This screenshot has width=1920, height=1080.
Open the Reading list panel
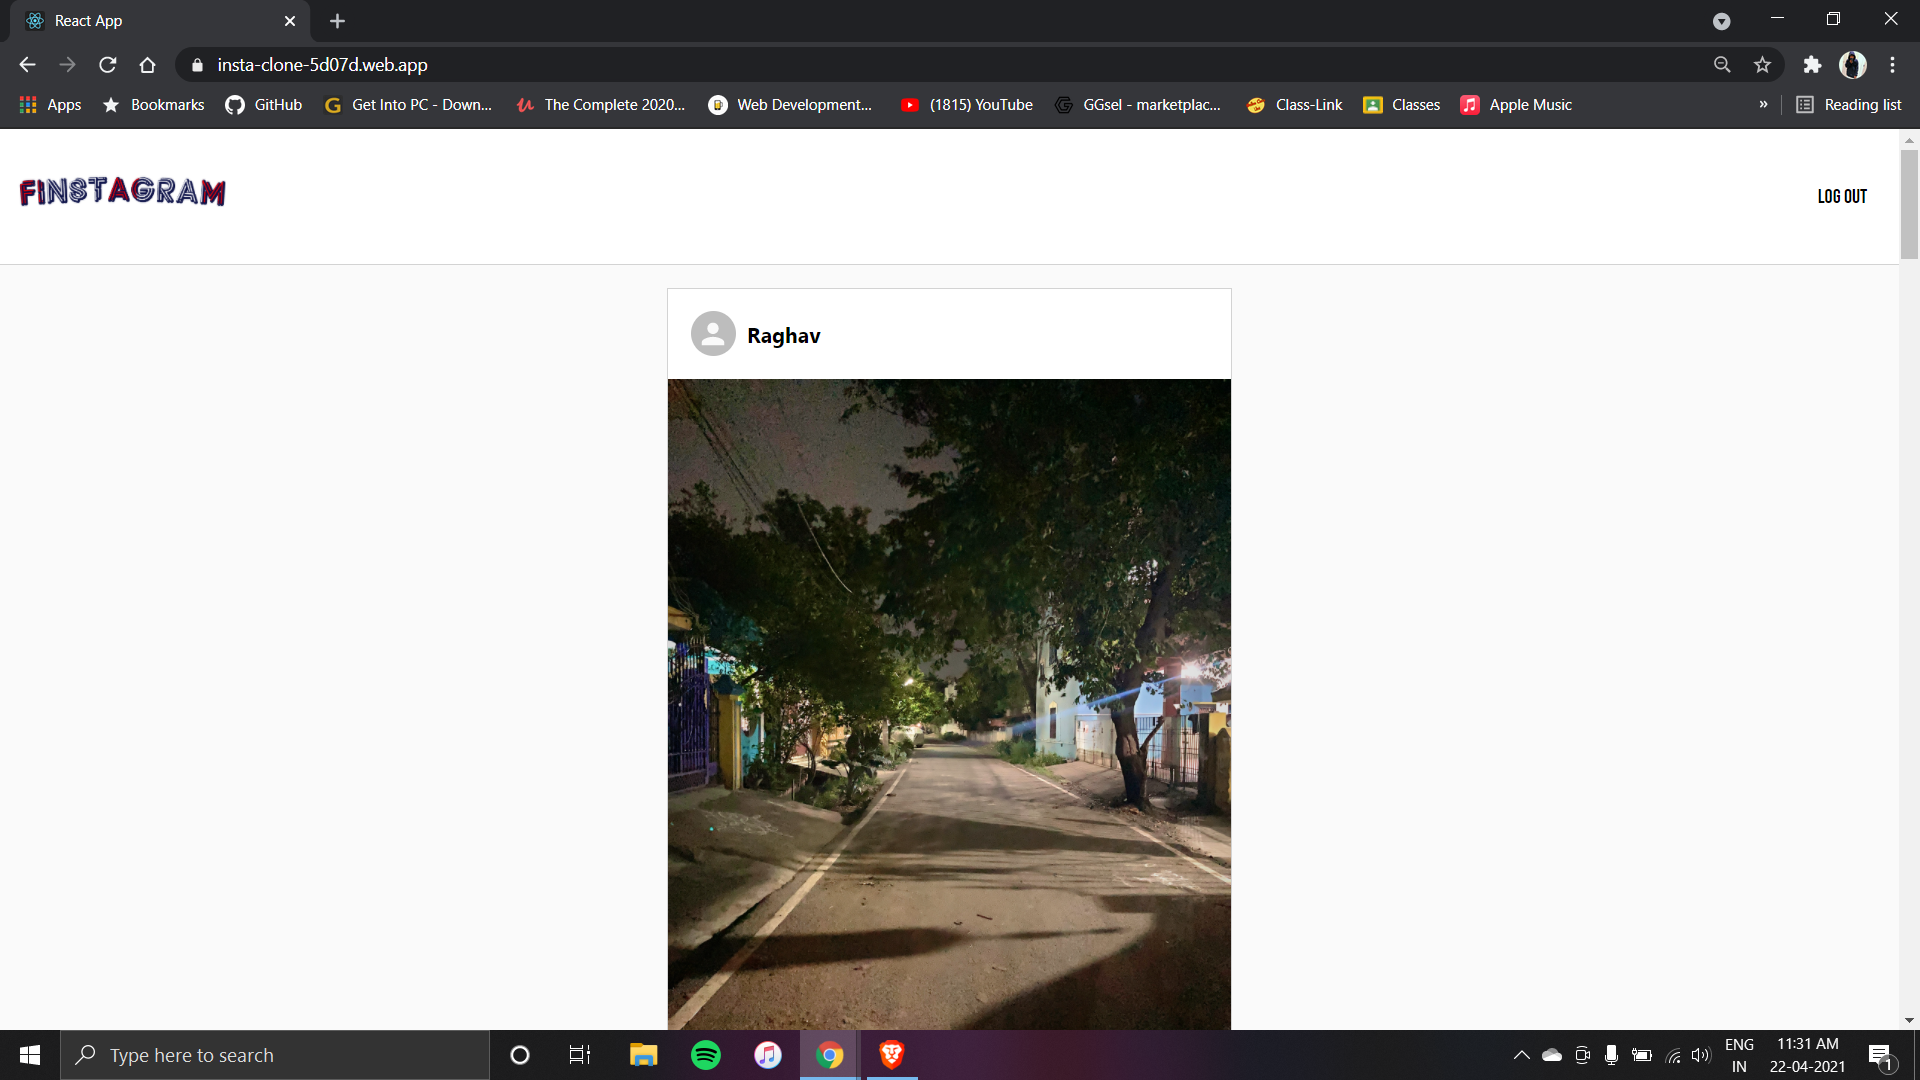click(x=1848, y=104)
